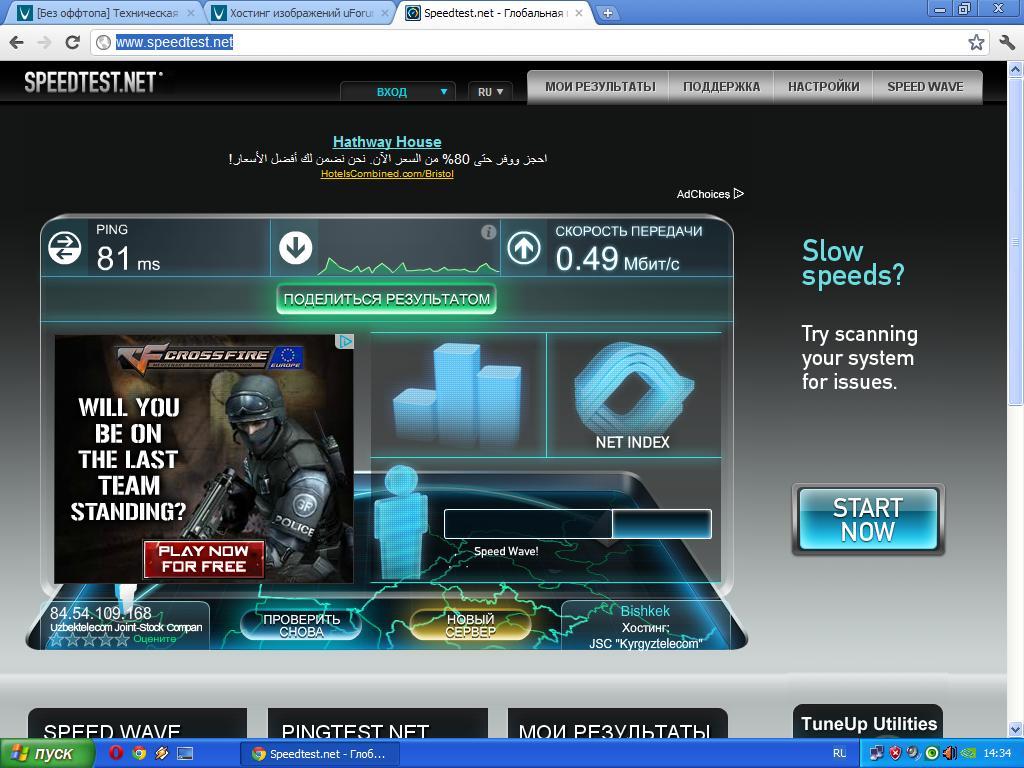Open the network connections tray icon
The height and width of the screenshot is (768, 1024).
coord(876,754)
